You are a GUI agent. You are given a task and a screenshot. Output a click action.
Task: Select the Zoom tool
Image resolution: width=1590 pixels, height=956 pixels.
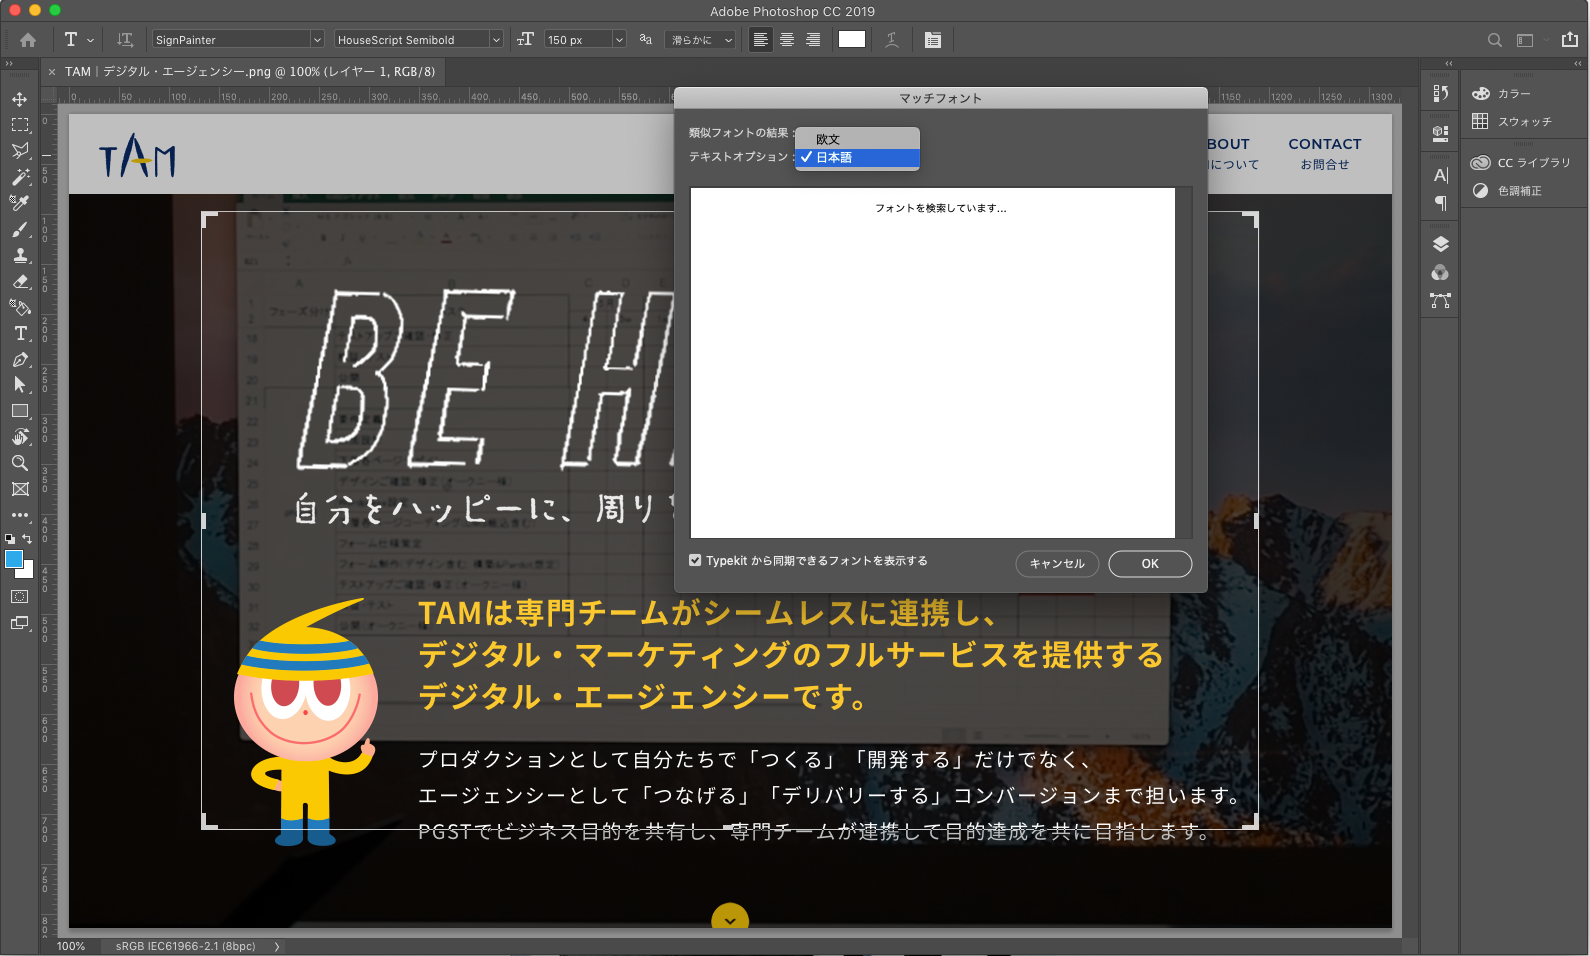tap(20, 463)
